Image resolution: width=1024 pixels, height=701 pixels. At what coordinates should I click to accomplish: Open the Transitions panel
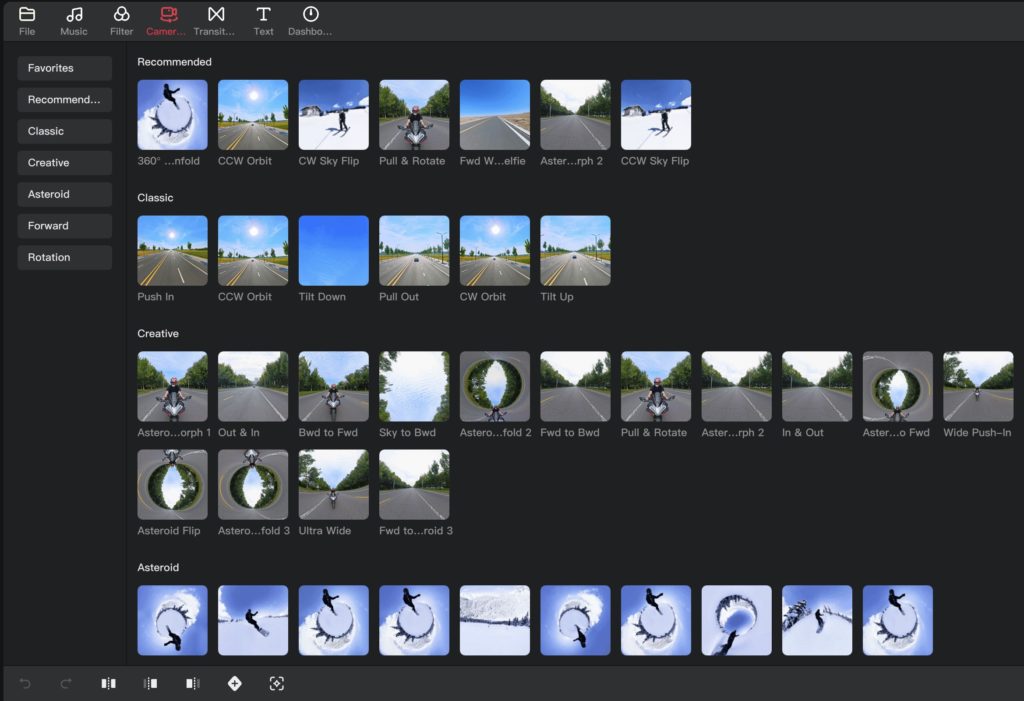tap(215, 21)
